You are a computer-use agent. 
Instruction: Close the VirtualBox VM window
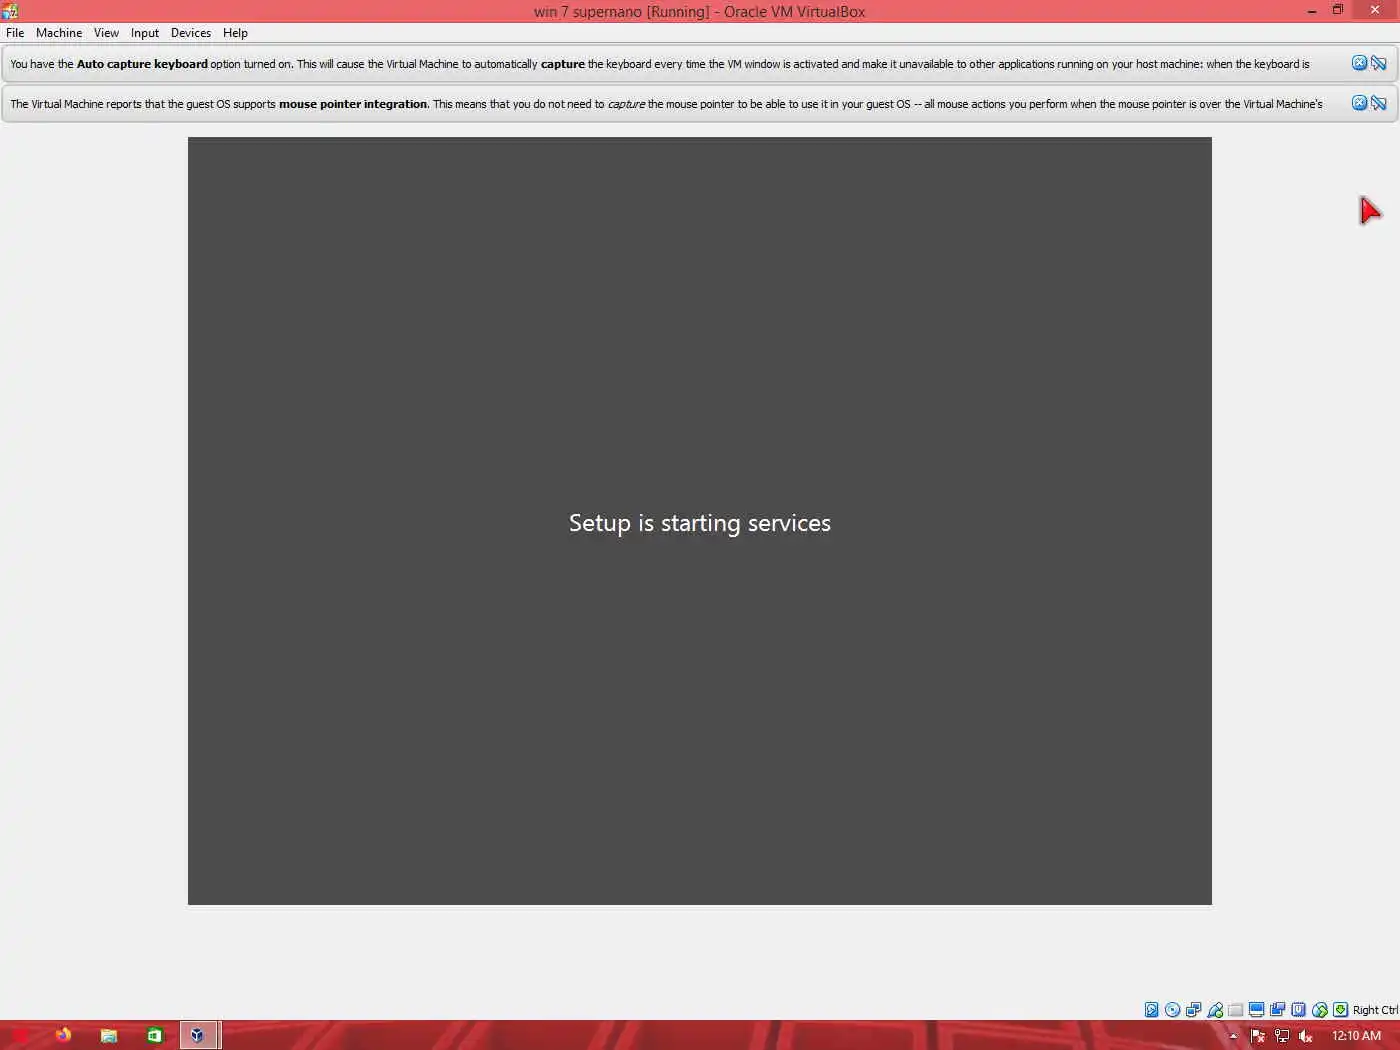tap(1375, 10)
